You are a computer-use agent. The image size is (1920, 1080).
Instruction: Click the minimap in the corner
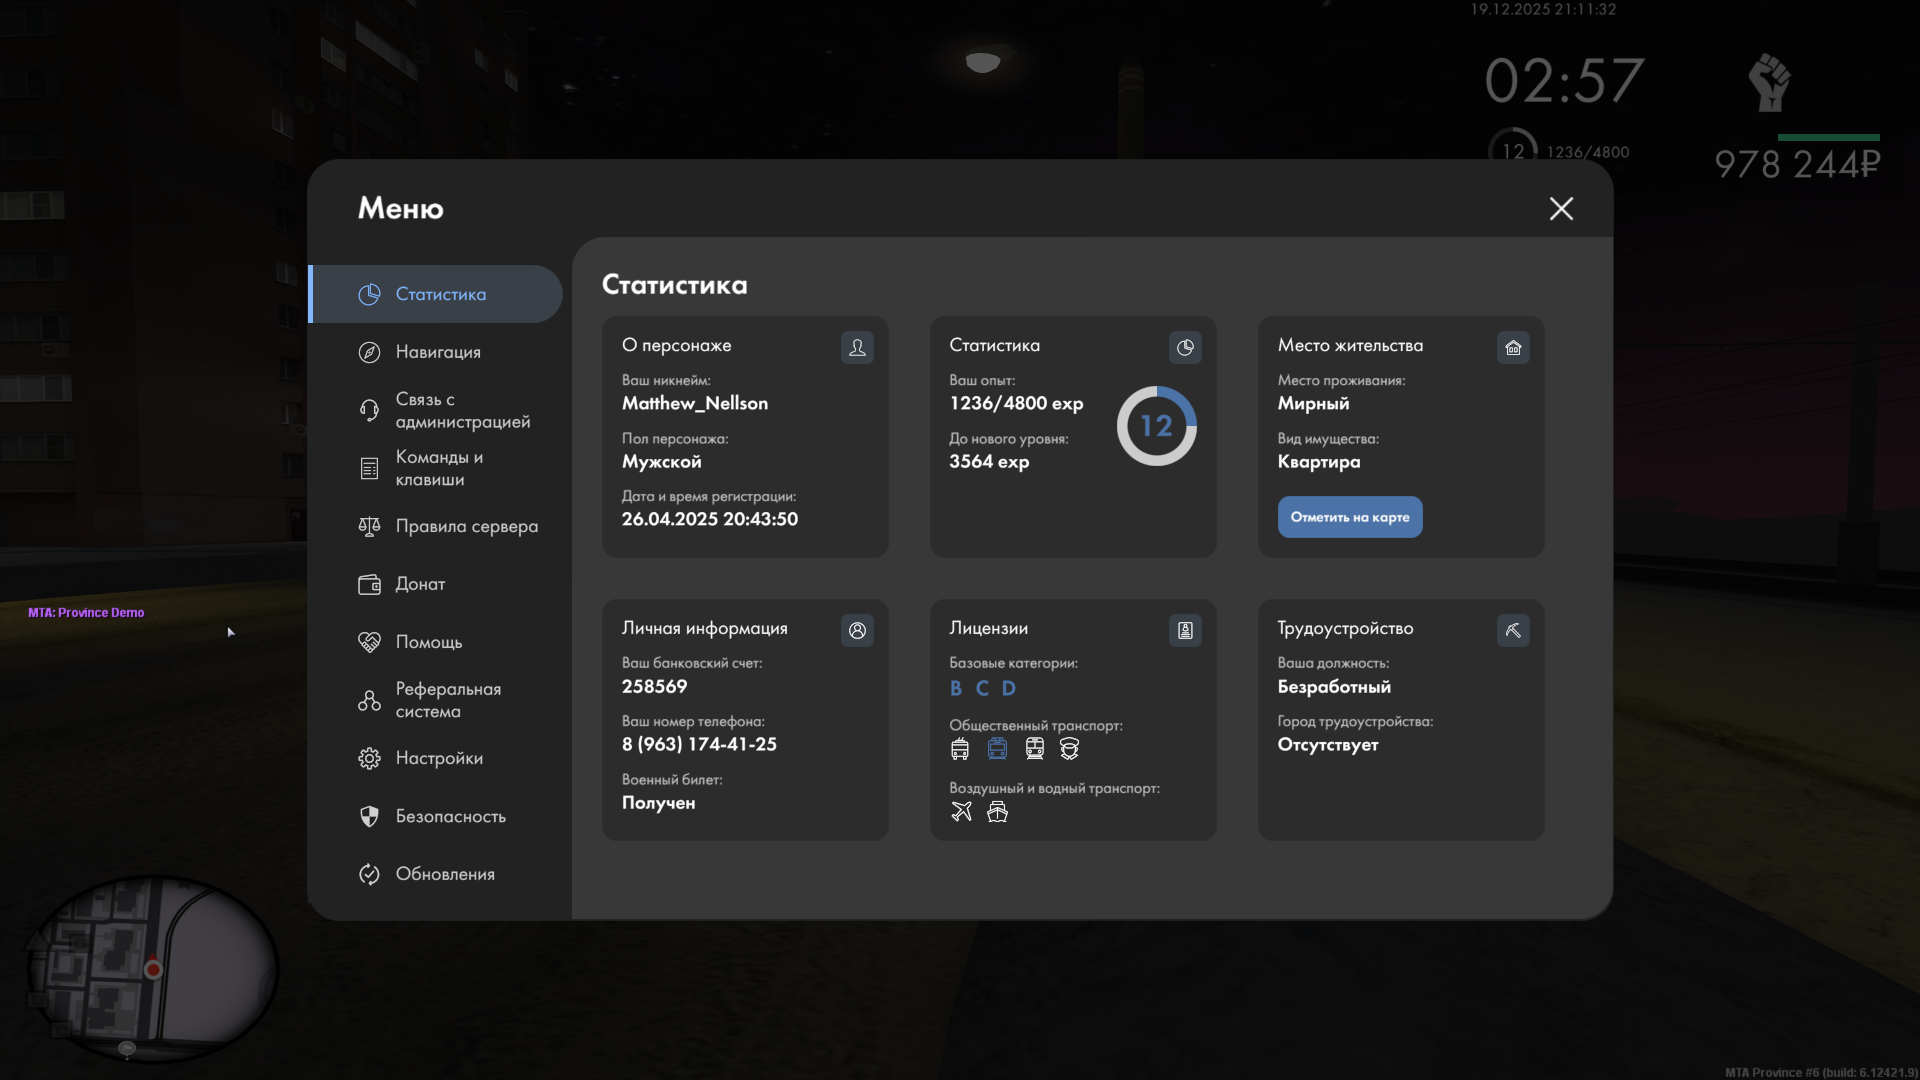[x=152, y=967]
